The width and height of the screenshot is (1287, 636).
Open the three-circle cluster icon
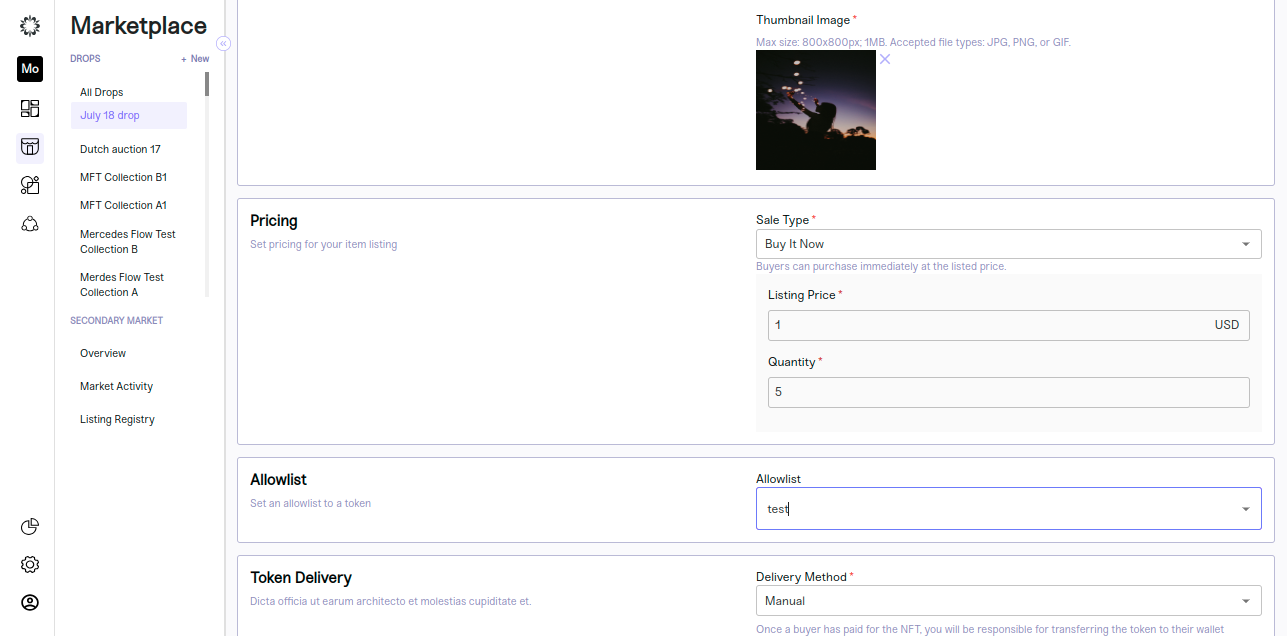point(30,224)
